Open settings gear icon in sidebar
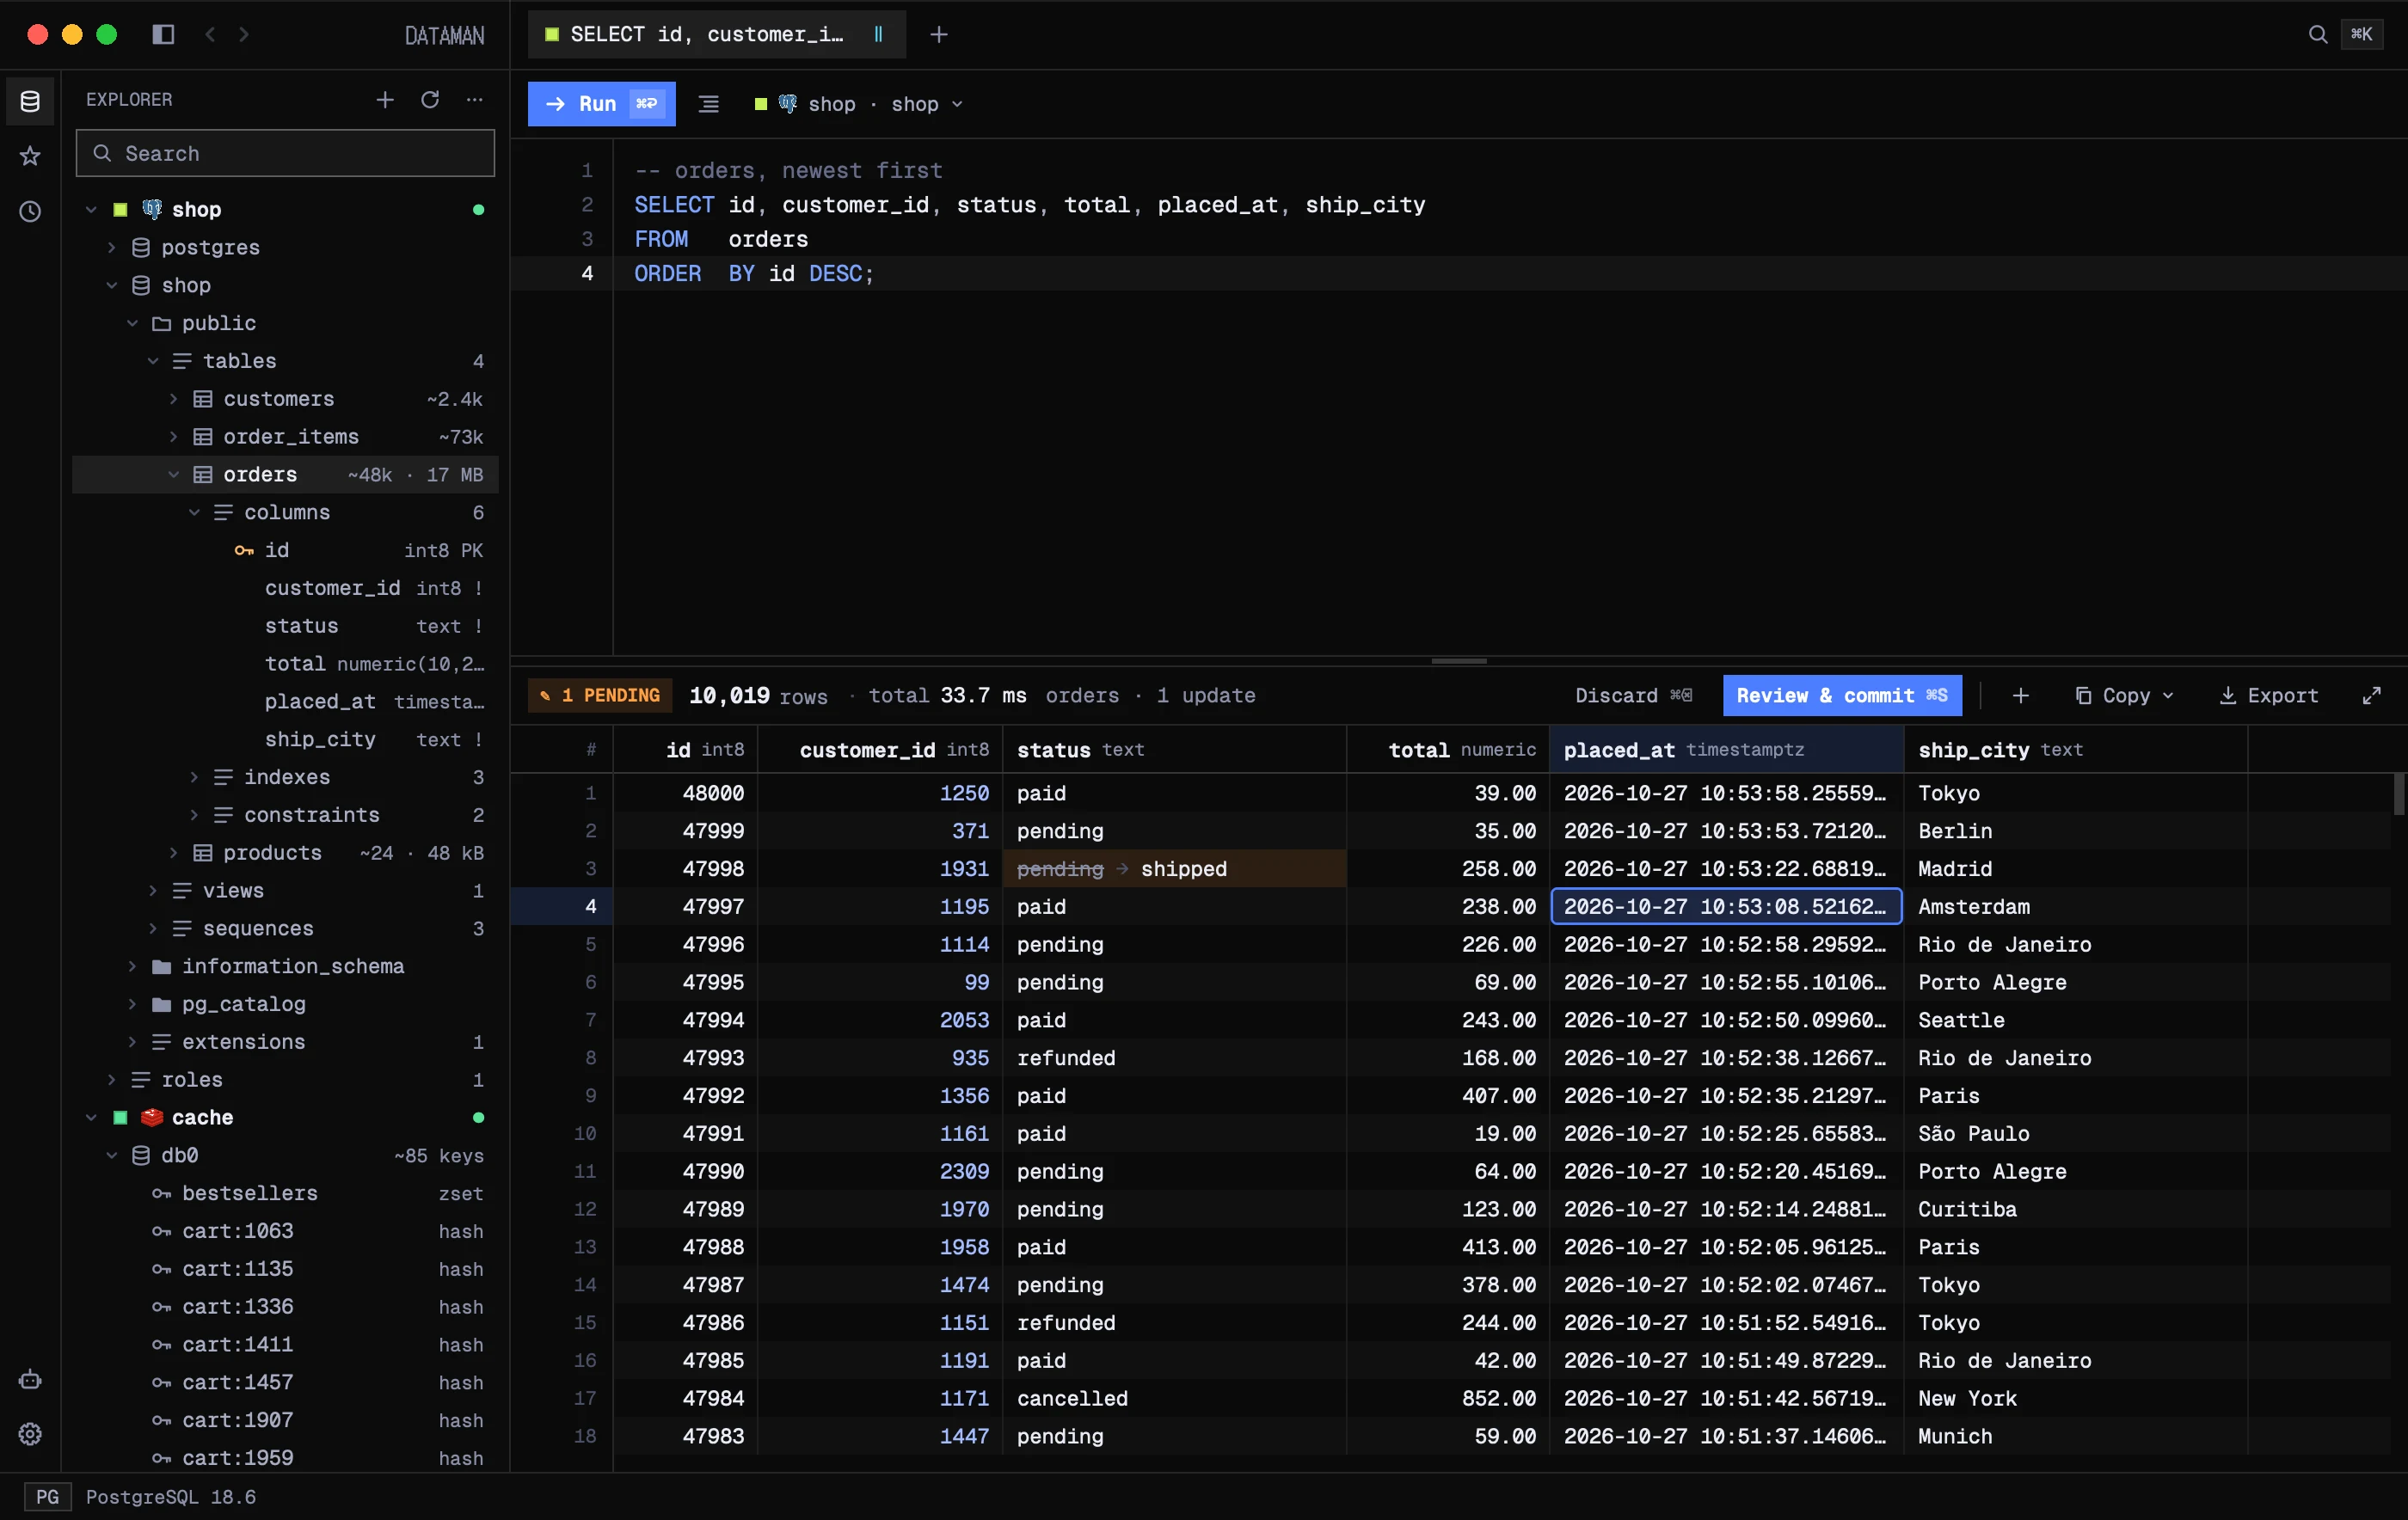 [x=30, y=1434]
